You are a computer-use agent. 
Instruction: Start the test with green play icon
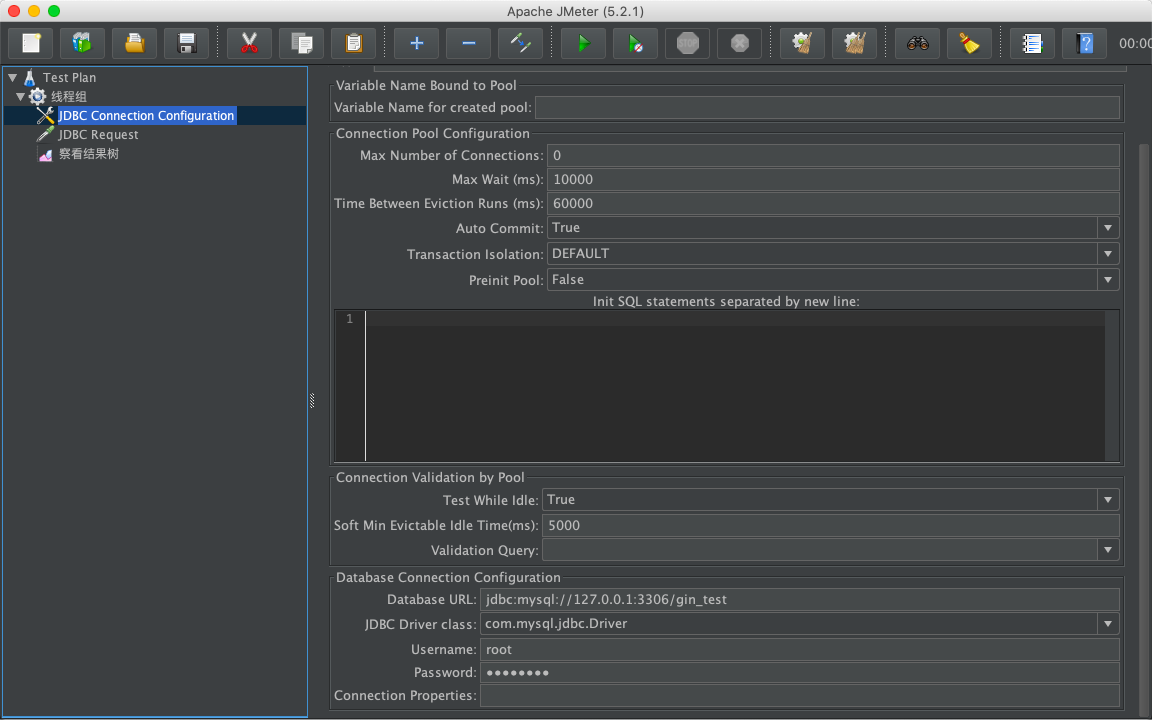583,43
